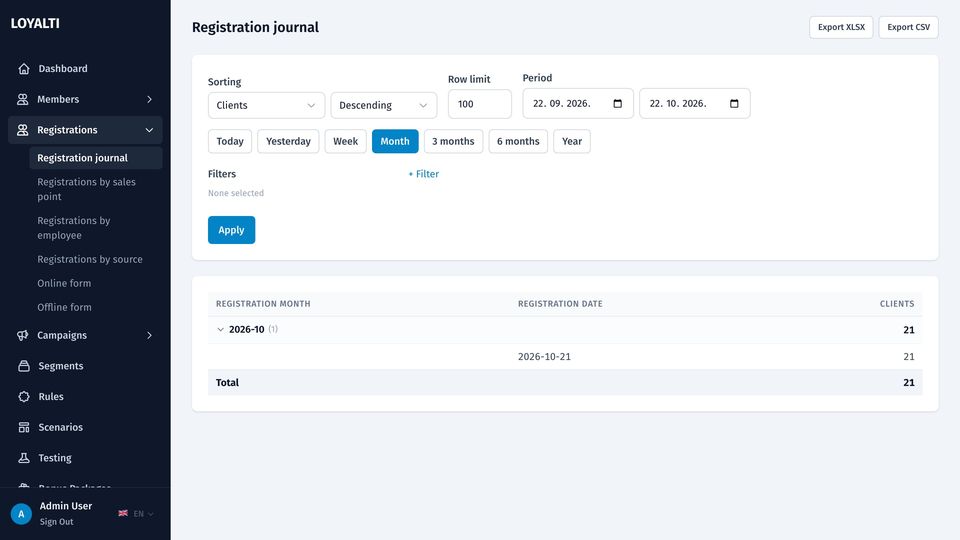The width and height of the screenshot is (960, 540).
Task: Select the Week period preset
Action: 345,141
